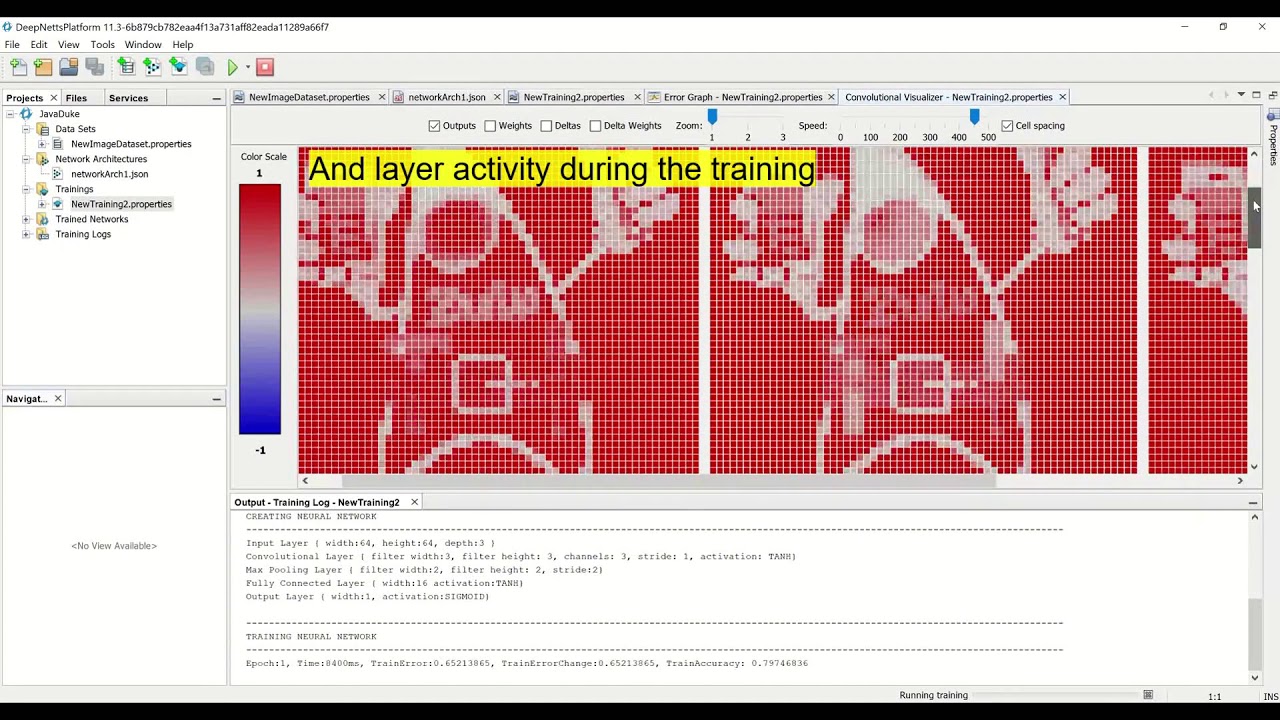Click the Training Logs folder icon
This screenshot has width=1280, height=720.
click(x=43, y=234)
